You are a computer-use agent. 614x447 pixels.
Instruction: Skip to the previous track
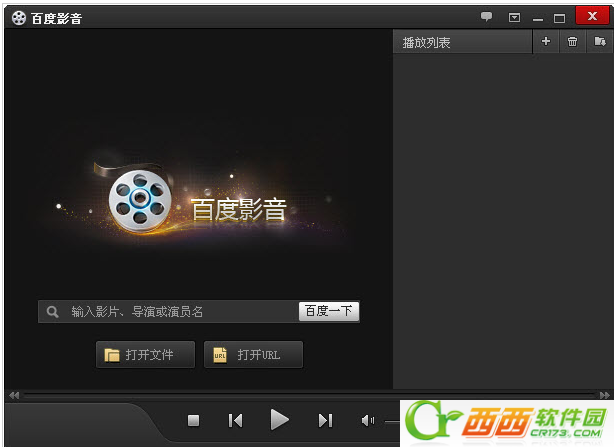[235, 421]
